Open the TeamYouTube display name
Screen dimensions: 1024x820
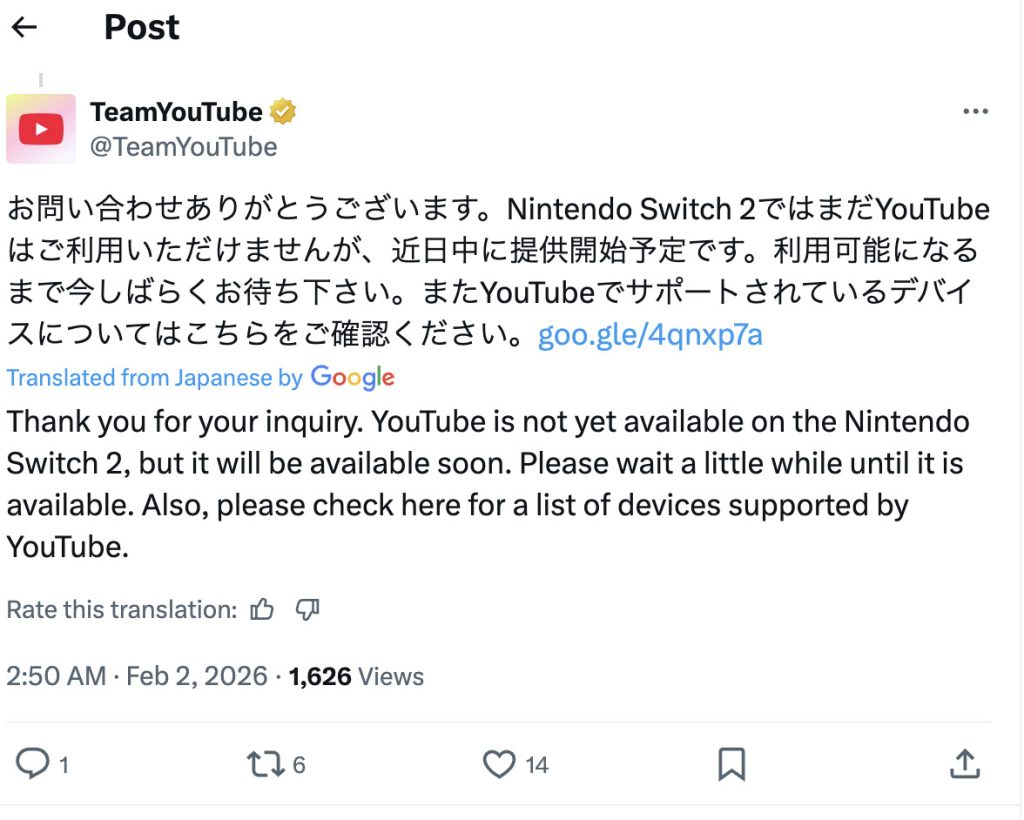click(176, 112)
